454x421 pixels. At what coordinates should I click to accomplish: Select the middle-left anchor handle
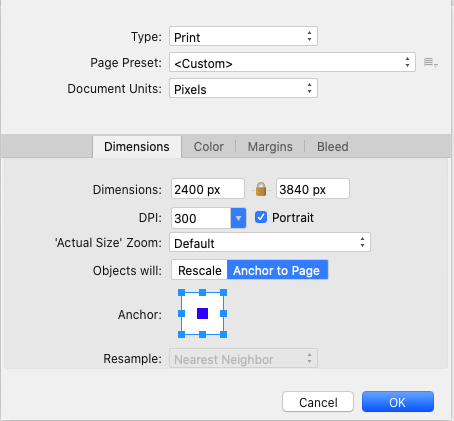coord(181,313)
